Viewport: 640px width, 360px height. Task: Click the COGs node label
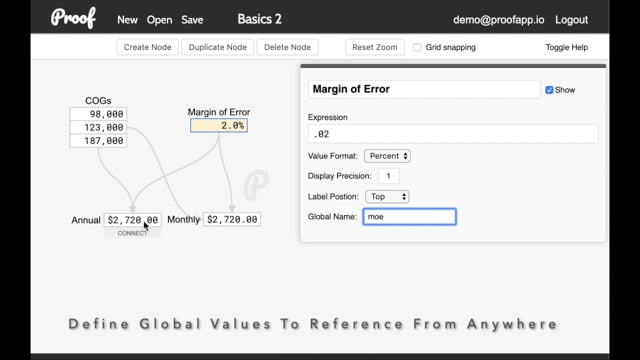click(x=98, y=100)
